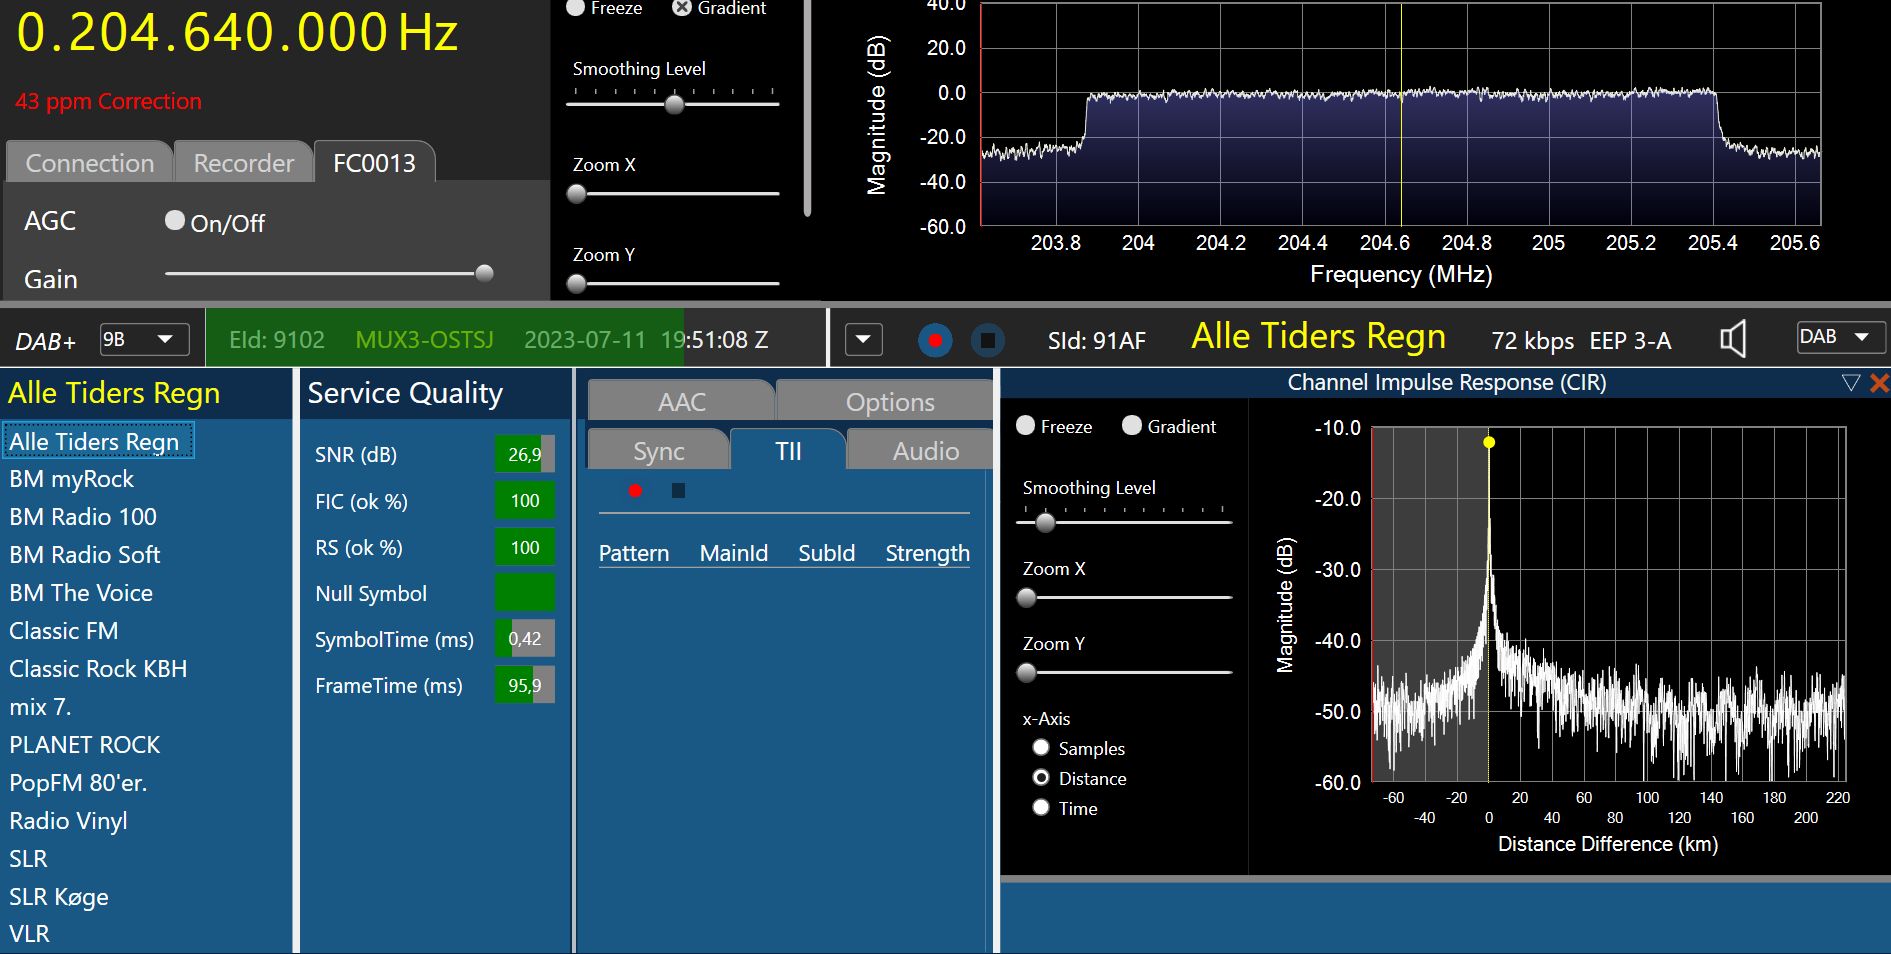
Task: Start recording with the red record button
Action: [935, 341]
